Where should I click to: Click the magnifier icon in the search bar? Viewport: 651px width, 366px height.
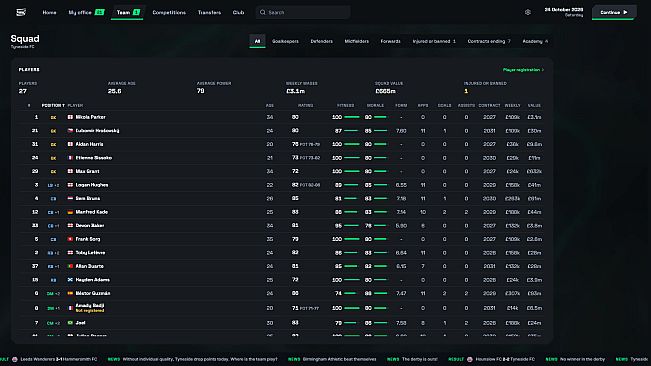coord(262,12)
